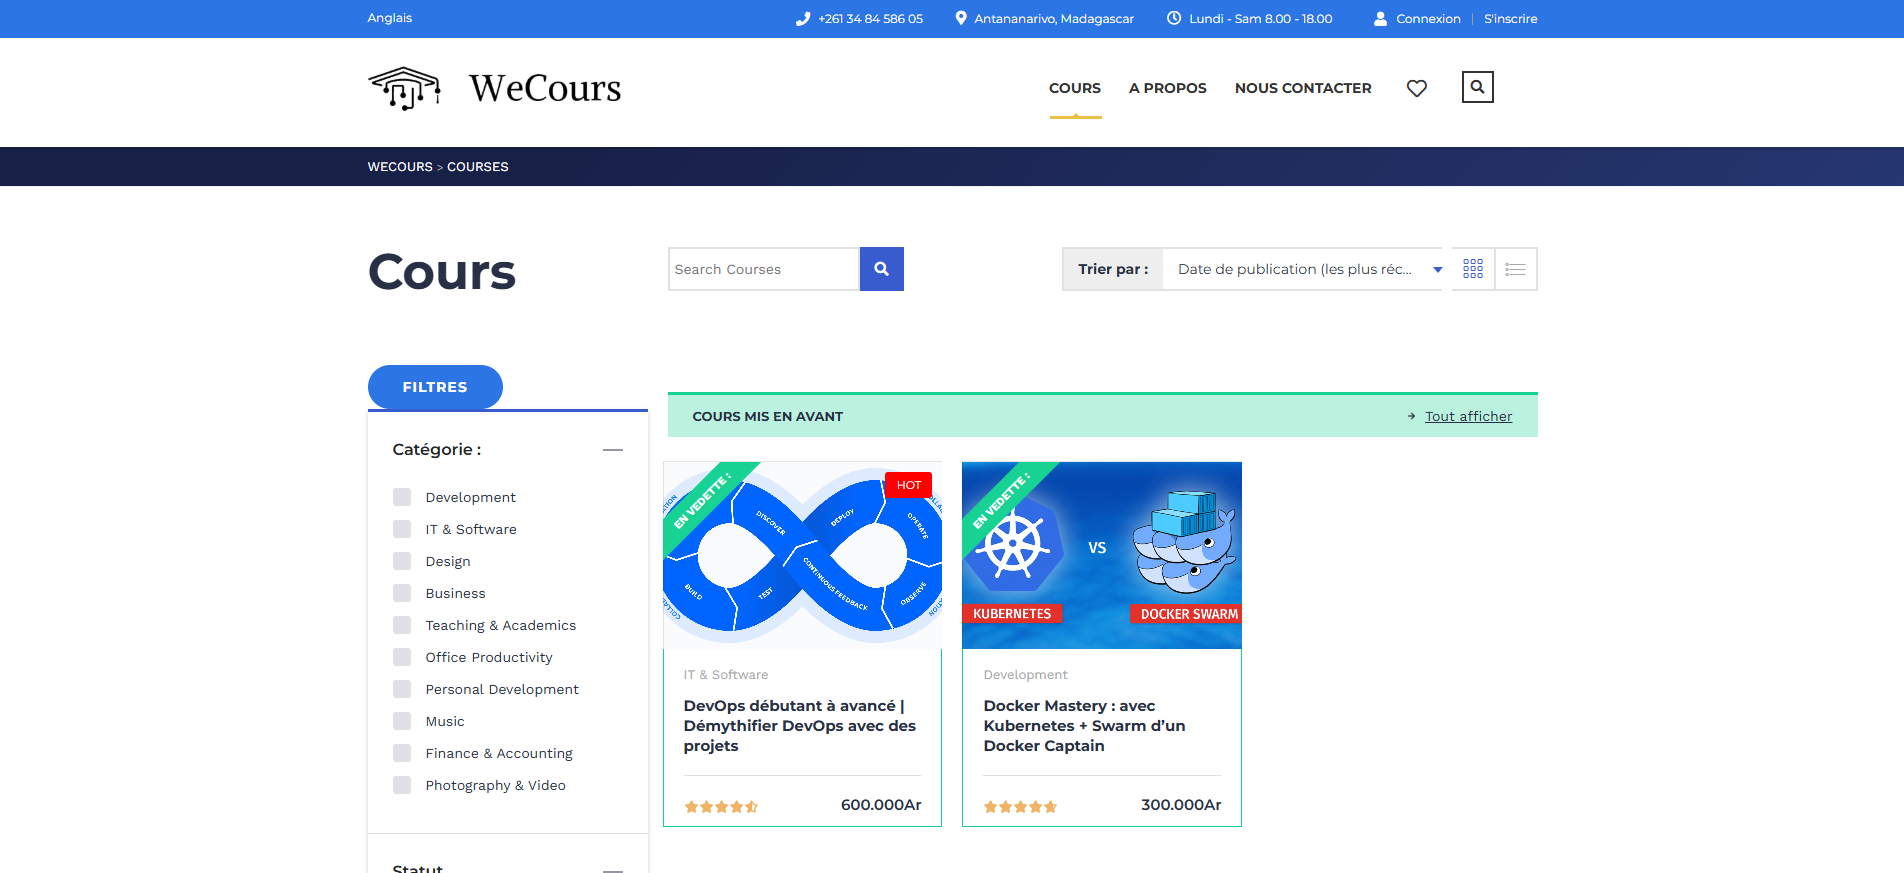Collapse the Catégorie filter section
This screenshot has width=1904, height=873.
613,450
